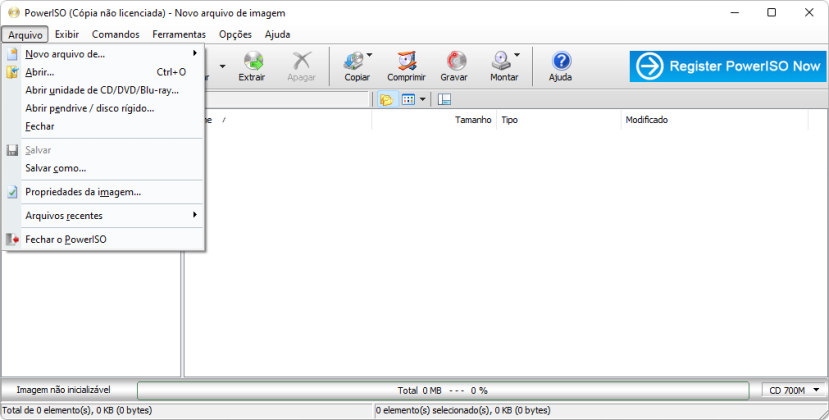Click 'Total de 0 elemento(s)' status text
This screenshot has width=829, height=420.
[x=77, y=410]
